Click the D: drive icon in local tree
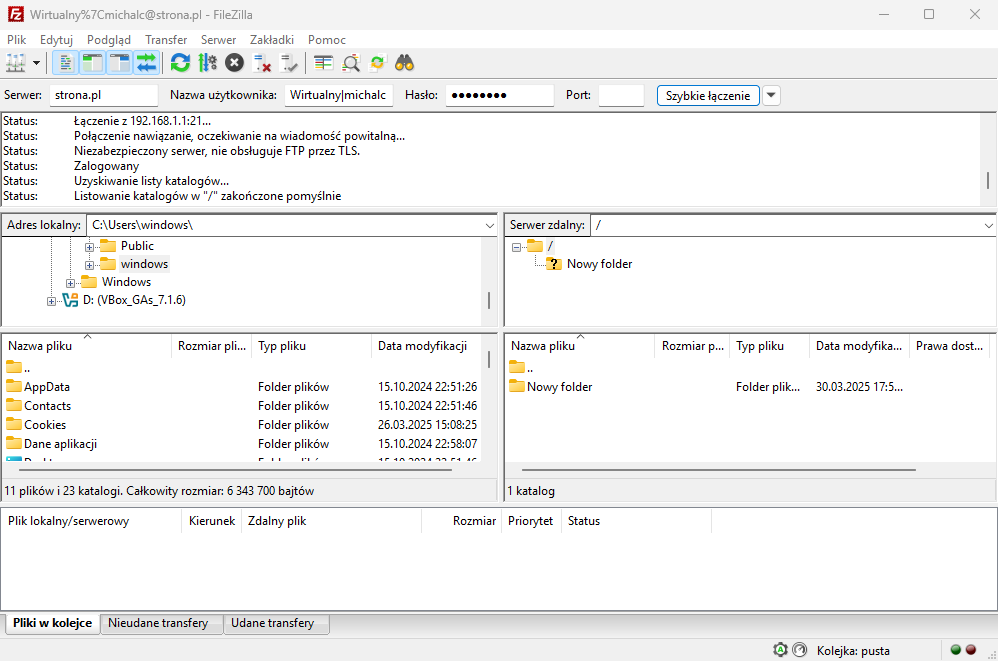 [70, 300]
